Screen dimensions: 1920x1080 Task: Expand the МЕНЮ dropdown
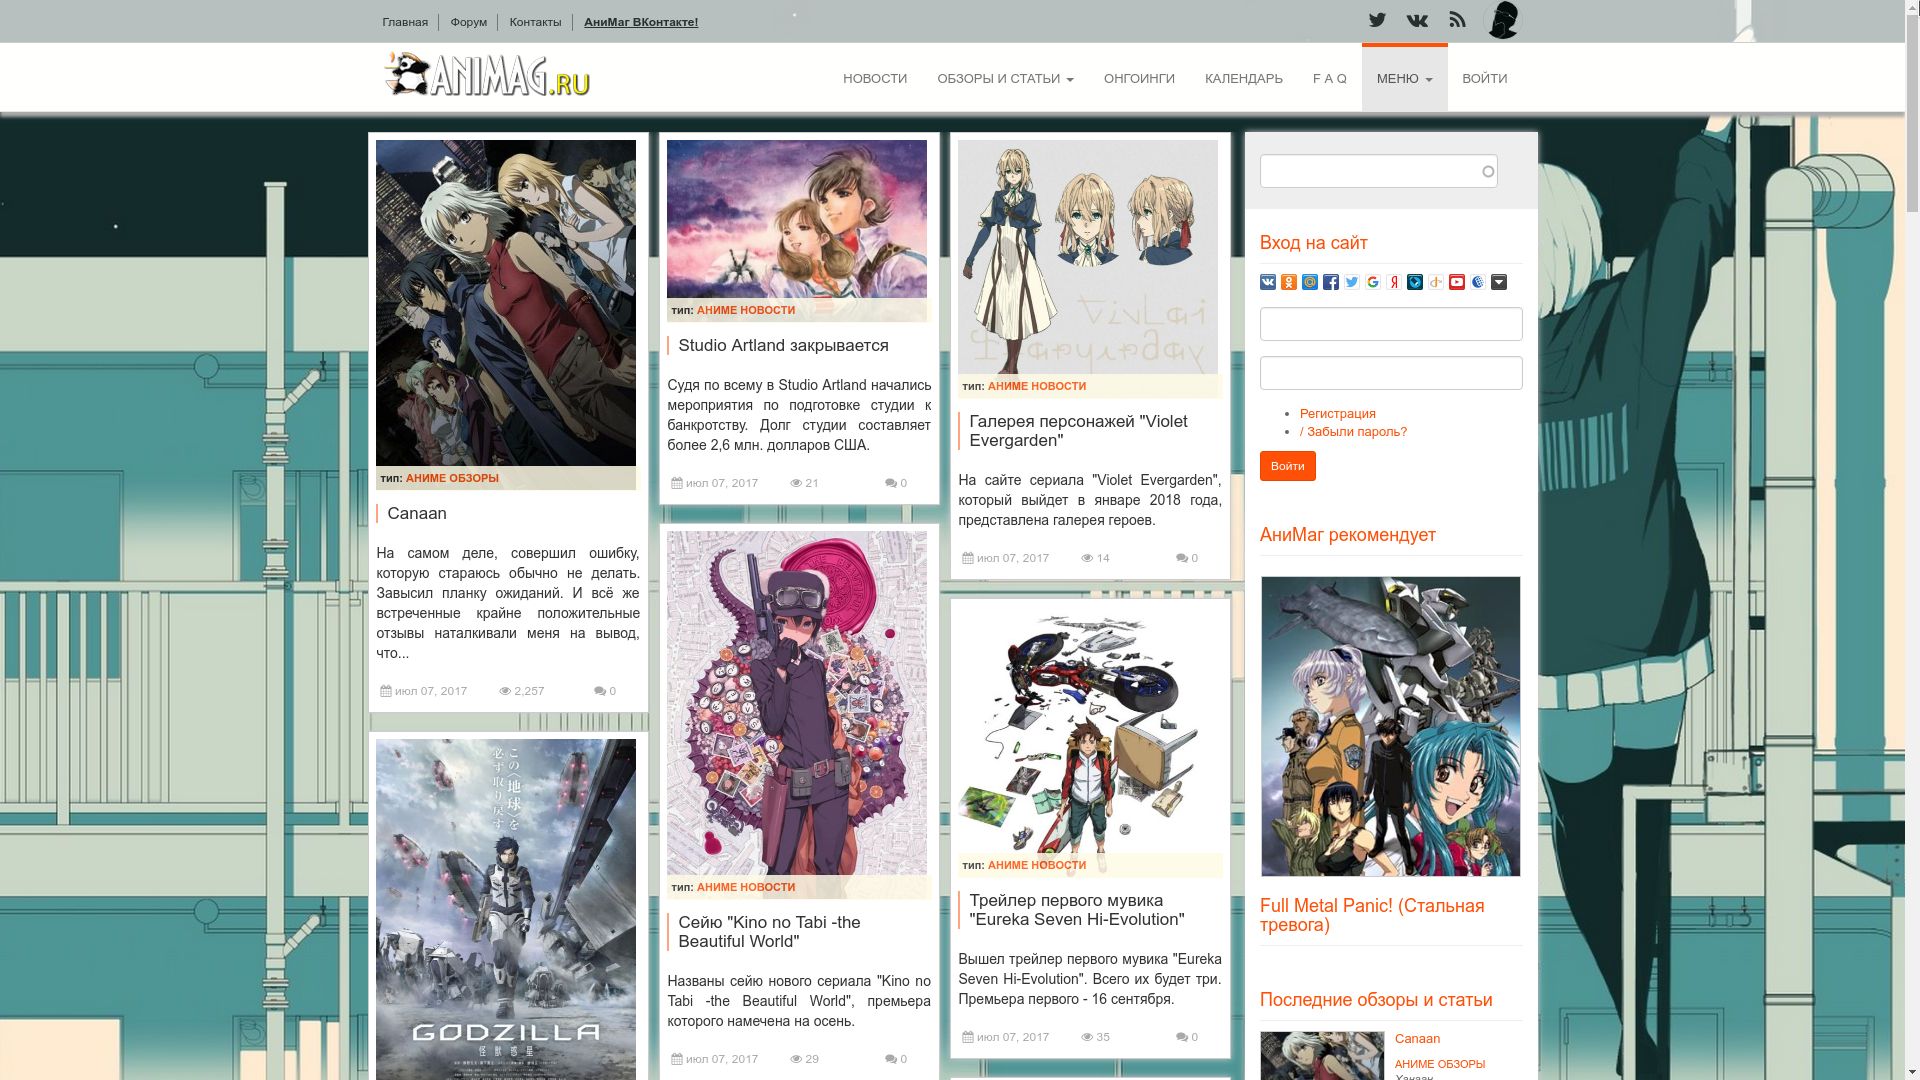pos(1404,78)
